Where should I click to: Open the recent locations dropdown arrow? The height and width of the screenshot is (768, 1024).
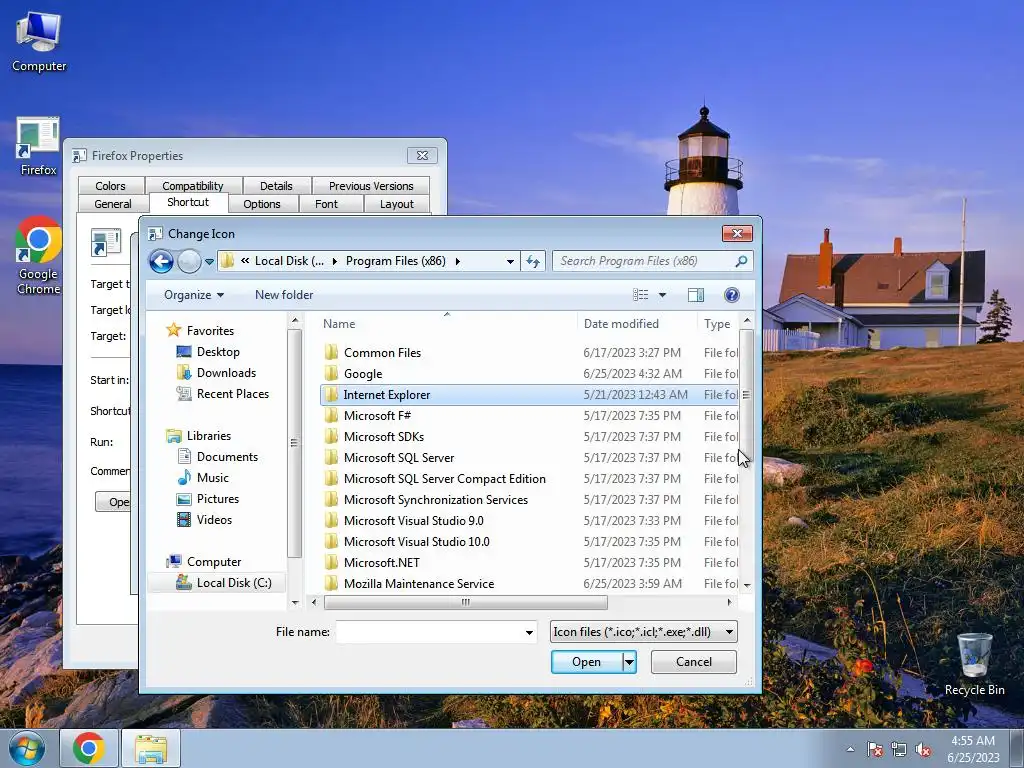click(209, 262)
